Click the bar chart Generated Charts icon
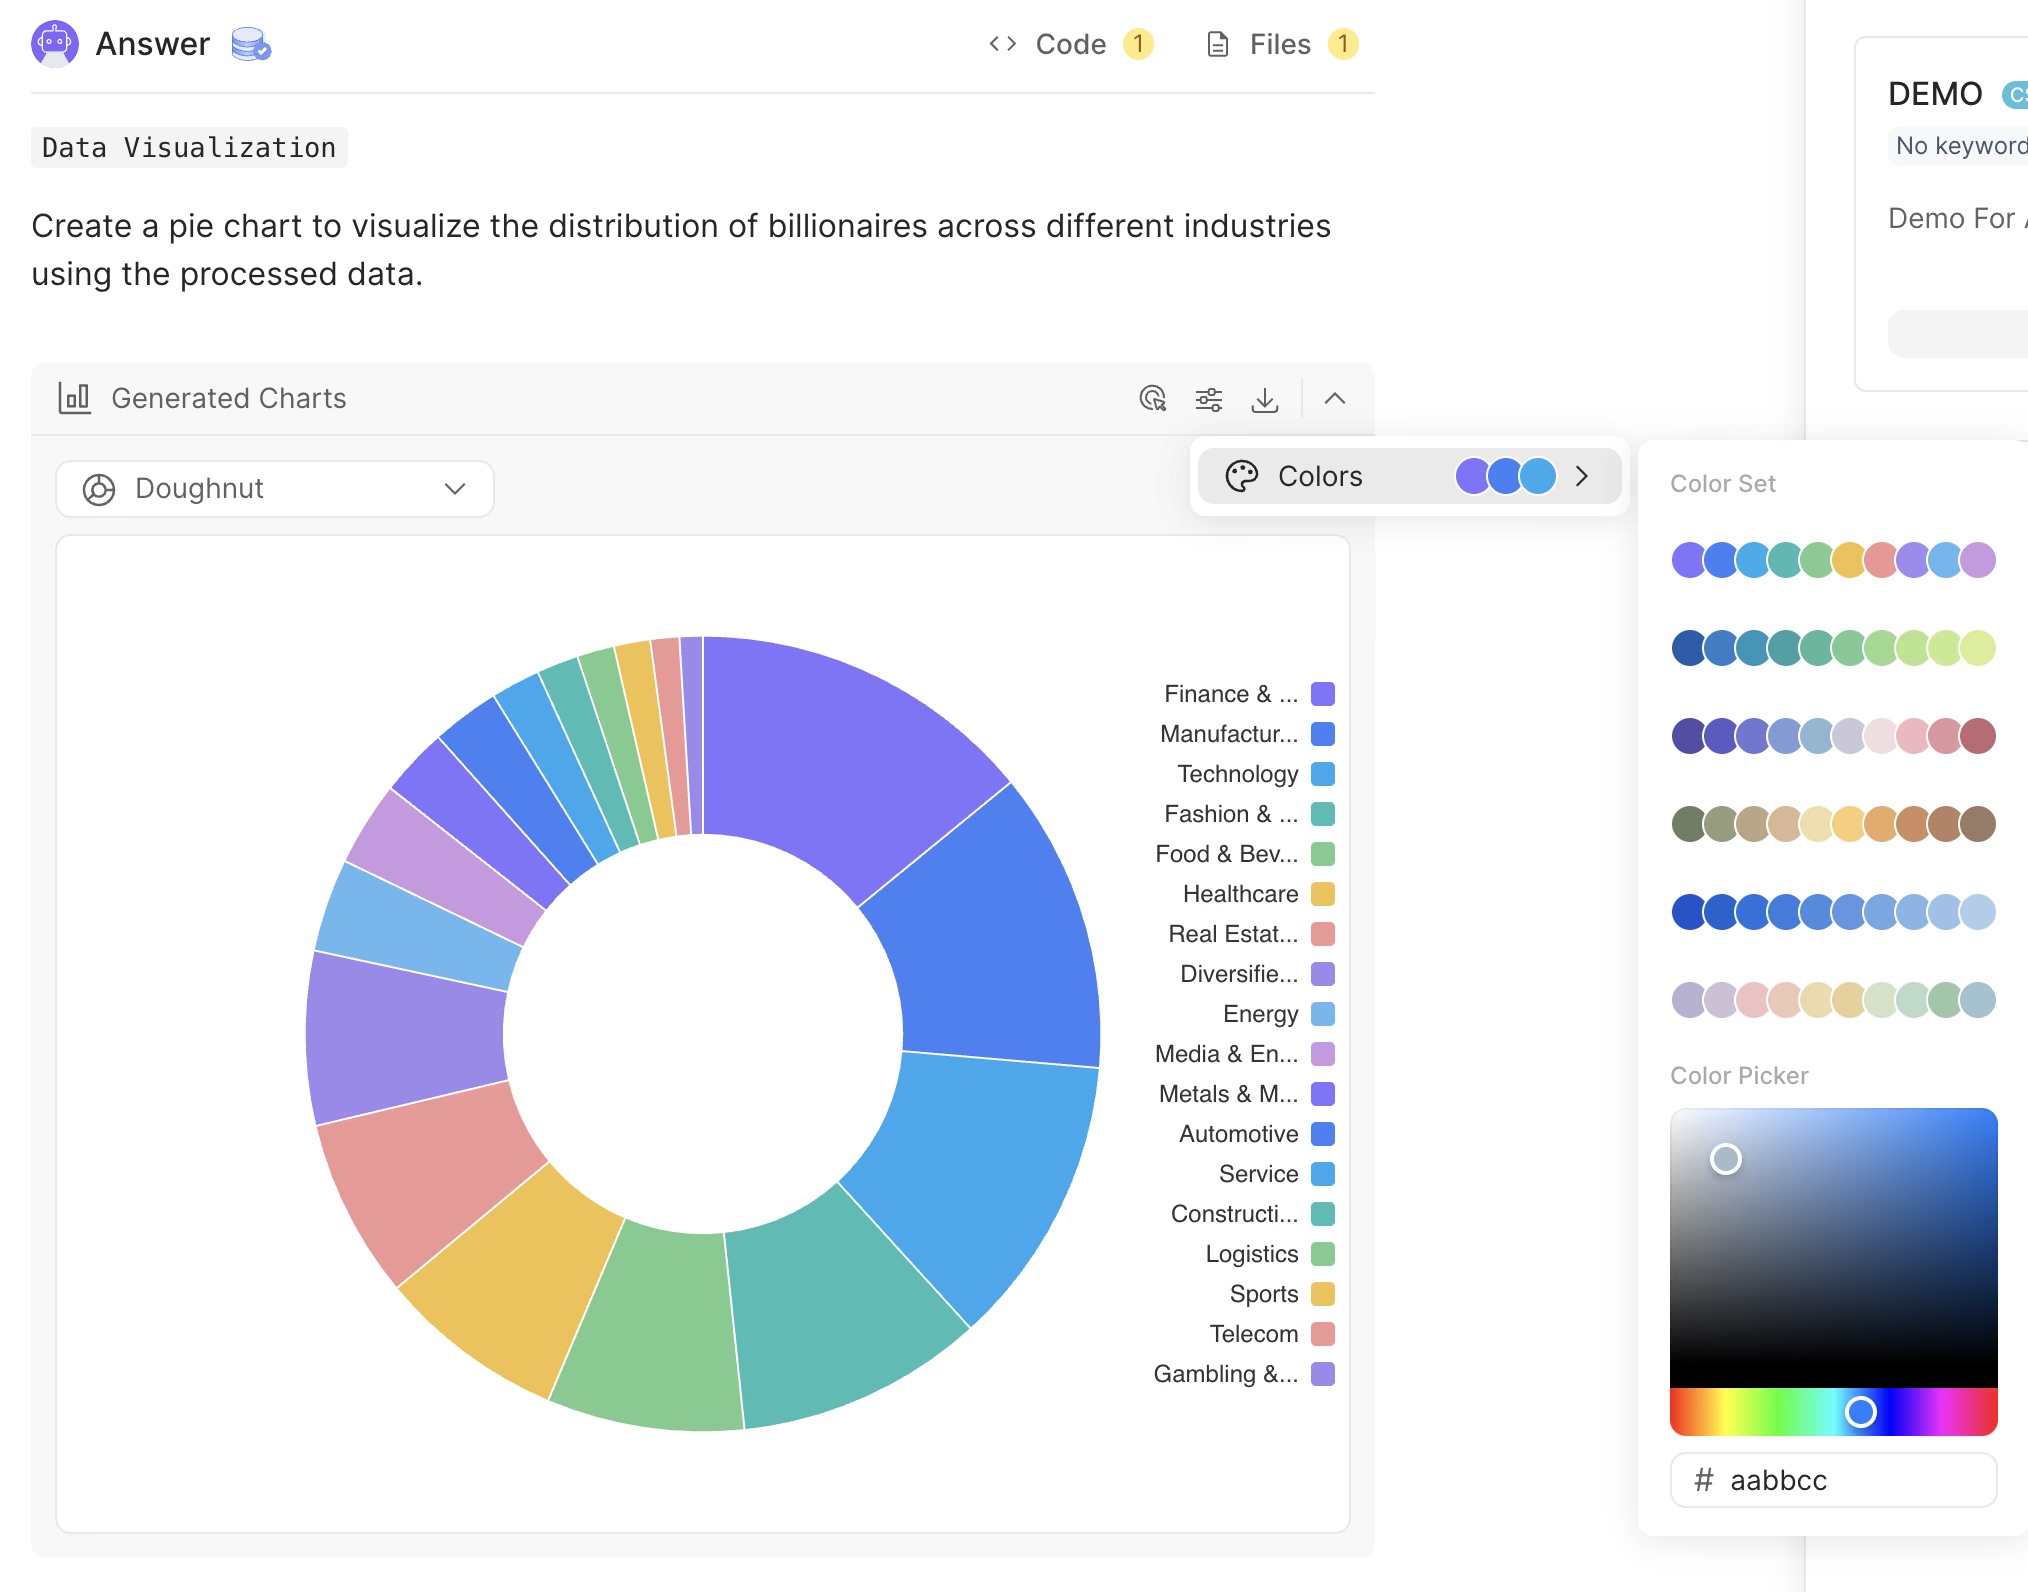 coord(75,398)
